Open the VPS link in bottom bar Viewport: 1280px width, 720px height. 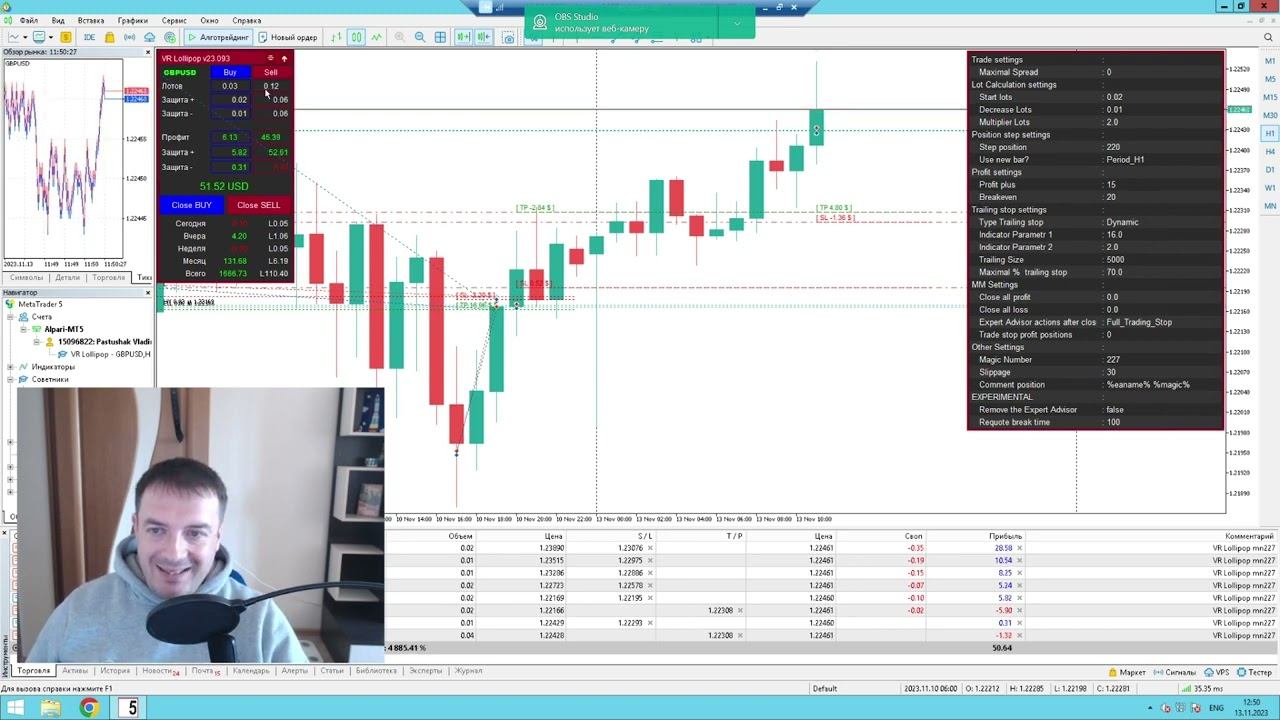tap(1217, 672)
